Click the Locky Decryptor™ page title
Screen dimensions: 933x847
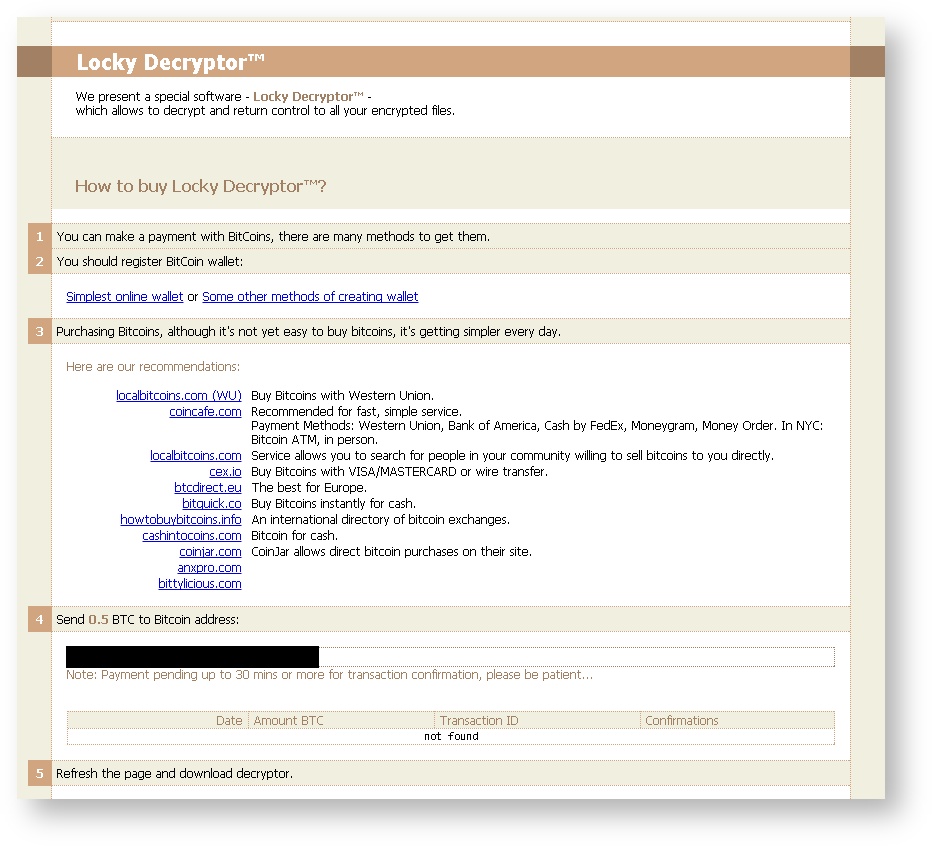point(171,62)
